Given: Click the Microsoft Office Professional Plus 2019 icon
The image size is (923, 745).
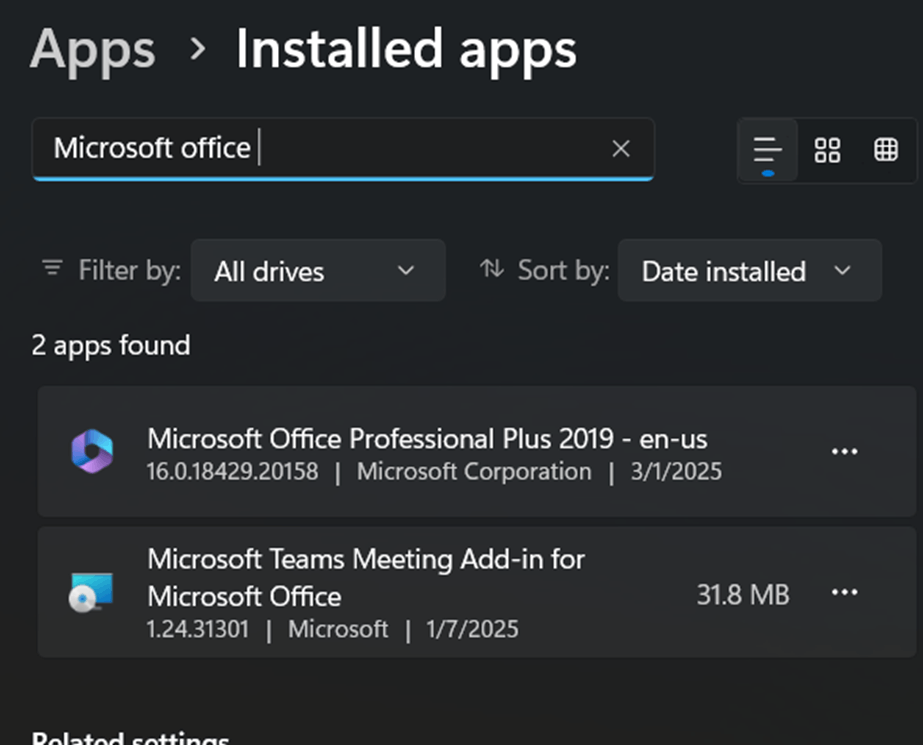Looking at the screenshot, I should coord(92,451).
